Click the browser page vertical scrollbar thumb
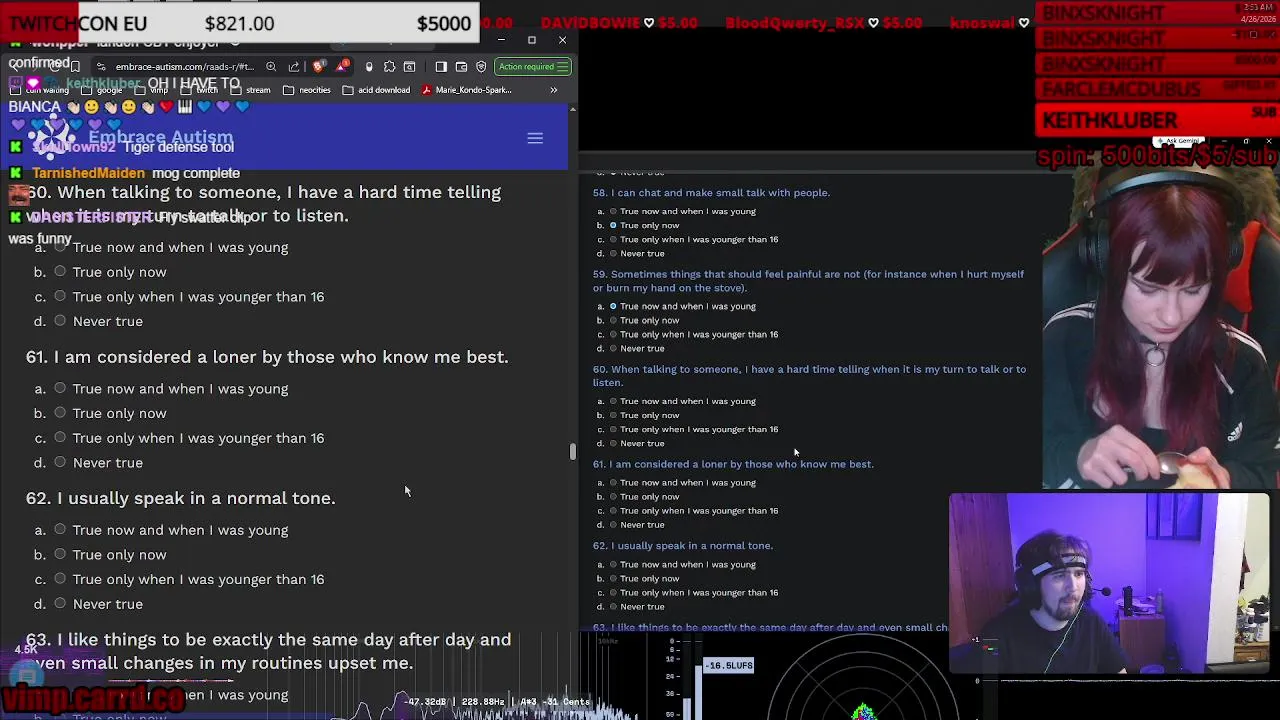Viewport: 1280px width, 720px height. tap(573, 451)
